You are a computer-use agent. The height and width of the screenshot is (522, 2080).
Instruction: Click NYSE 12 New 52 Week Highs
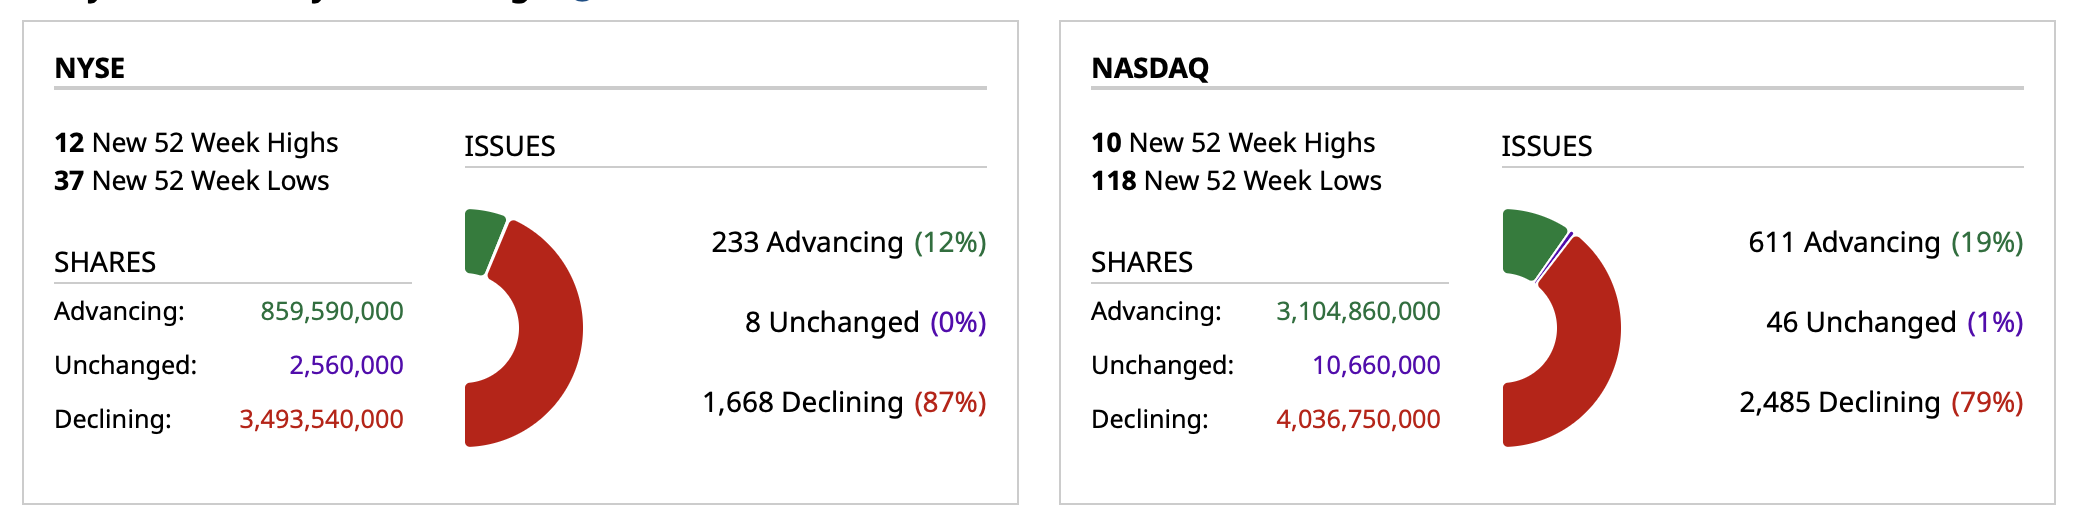pyautogui.click(x=196, y=143)
